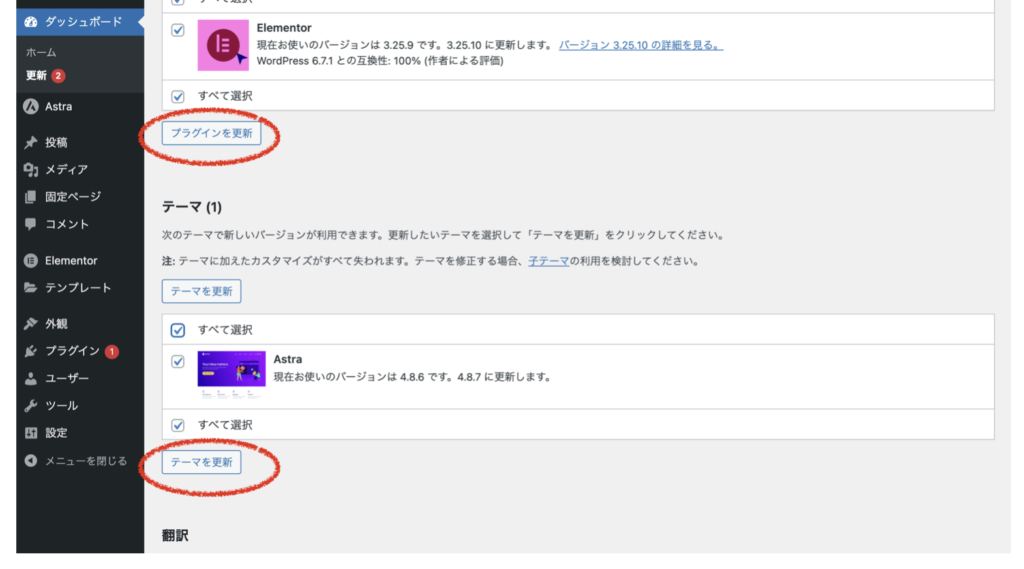The image size is (1024, 569).
Task: Click the プラグインを更新 button
Action: [212, 133]
